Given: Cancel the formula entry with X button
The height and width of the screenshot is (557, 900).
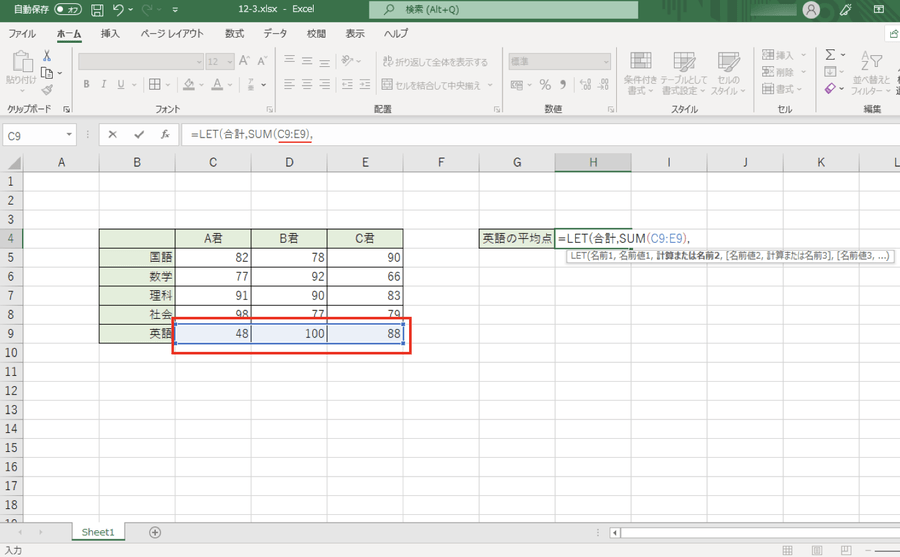Looking at the screenshot, I should click(x=113, y=134).
